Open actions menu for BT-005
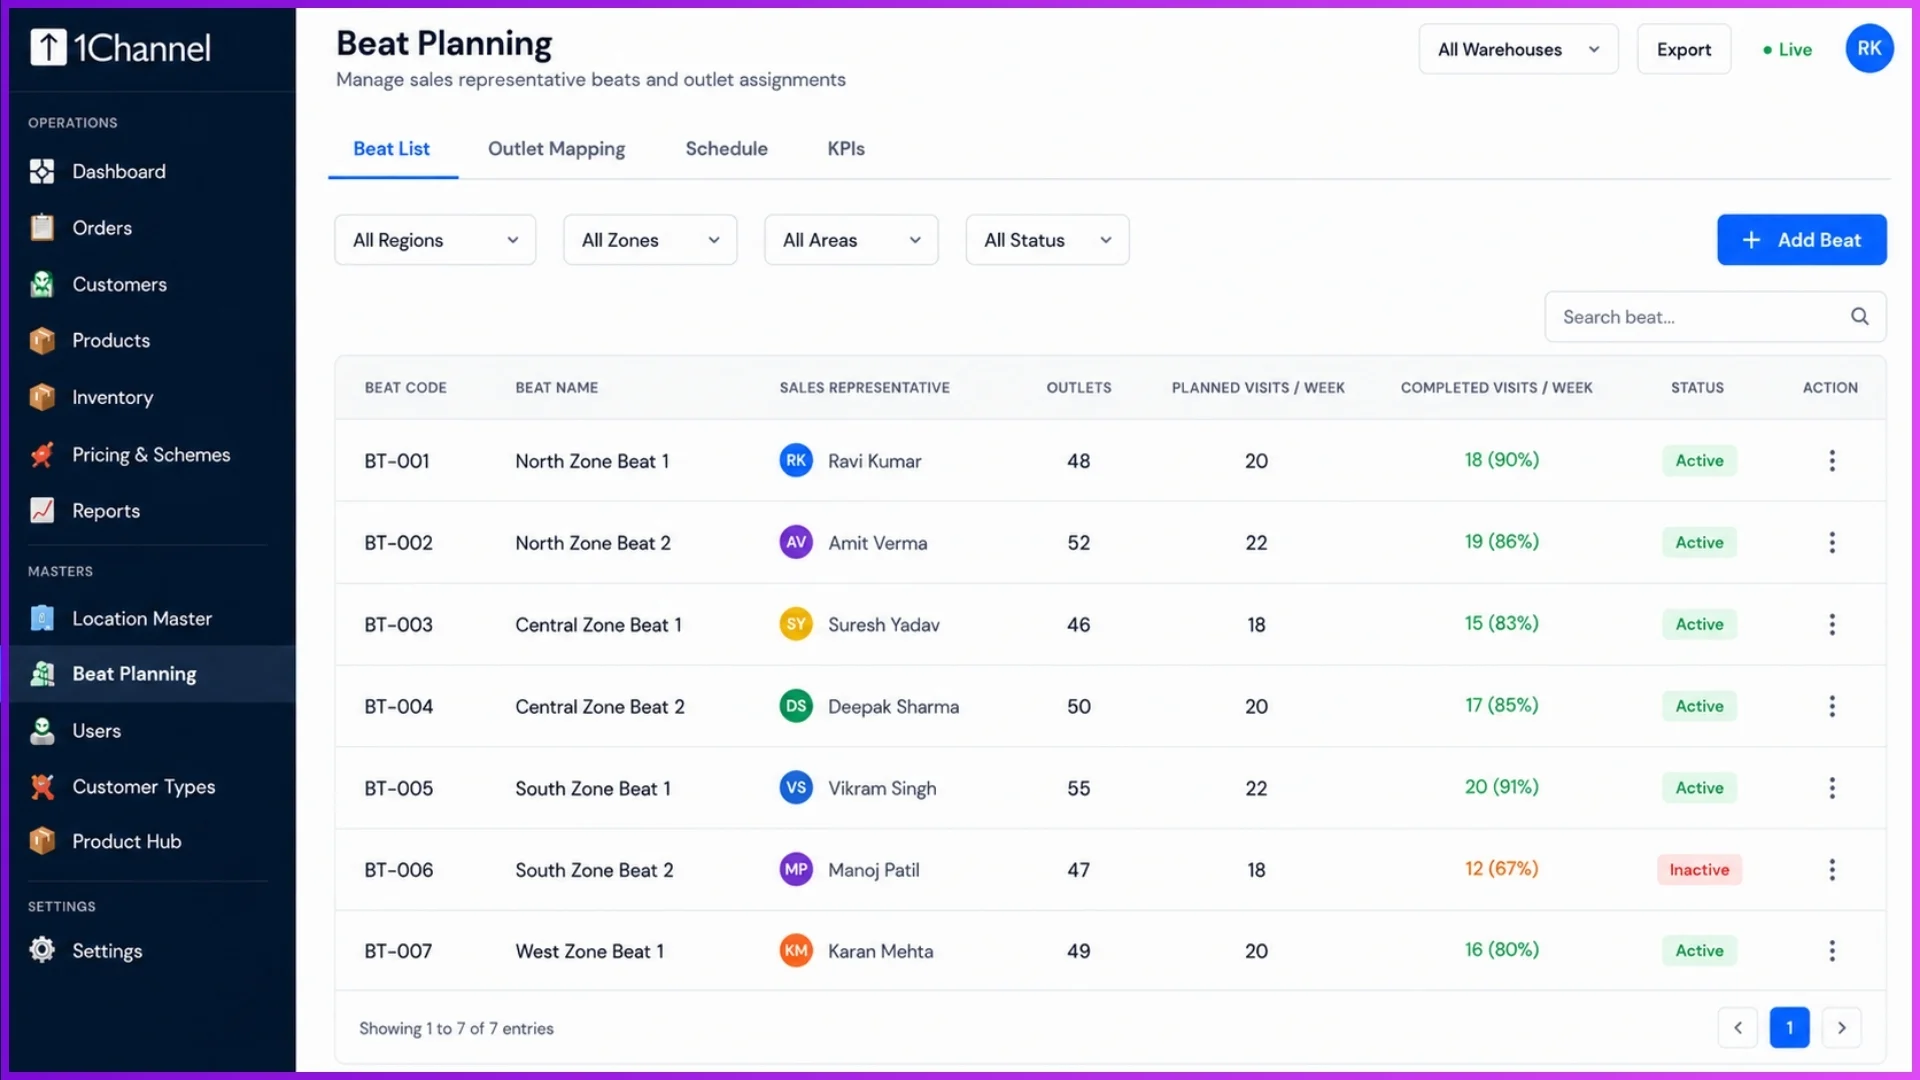This screenshot has width=1920, height=1080. (1832, 788)
